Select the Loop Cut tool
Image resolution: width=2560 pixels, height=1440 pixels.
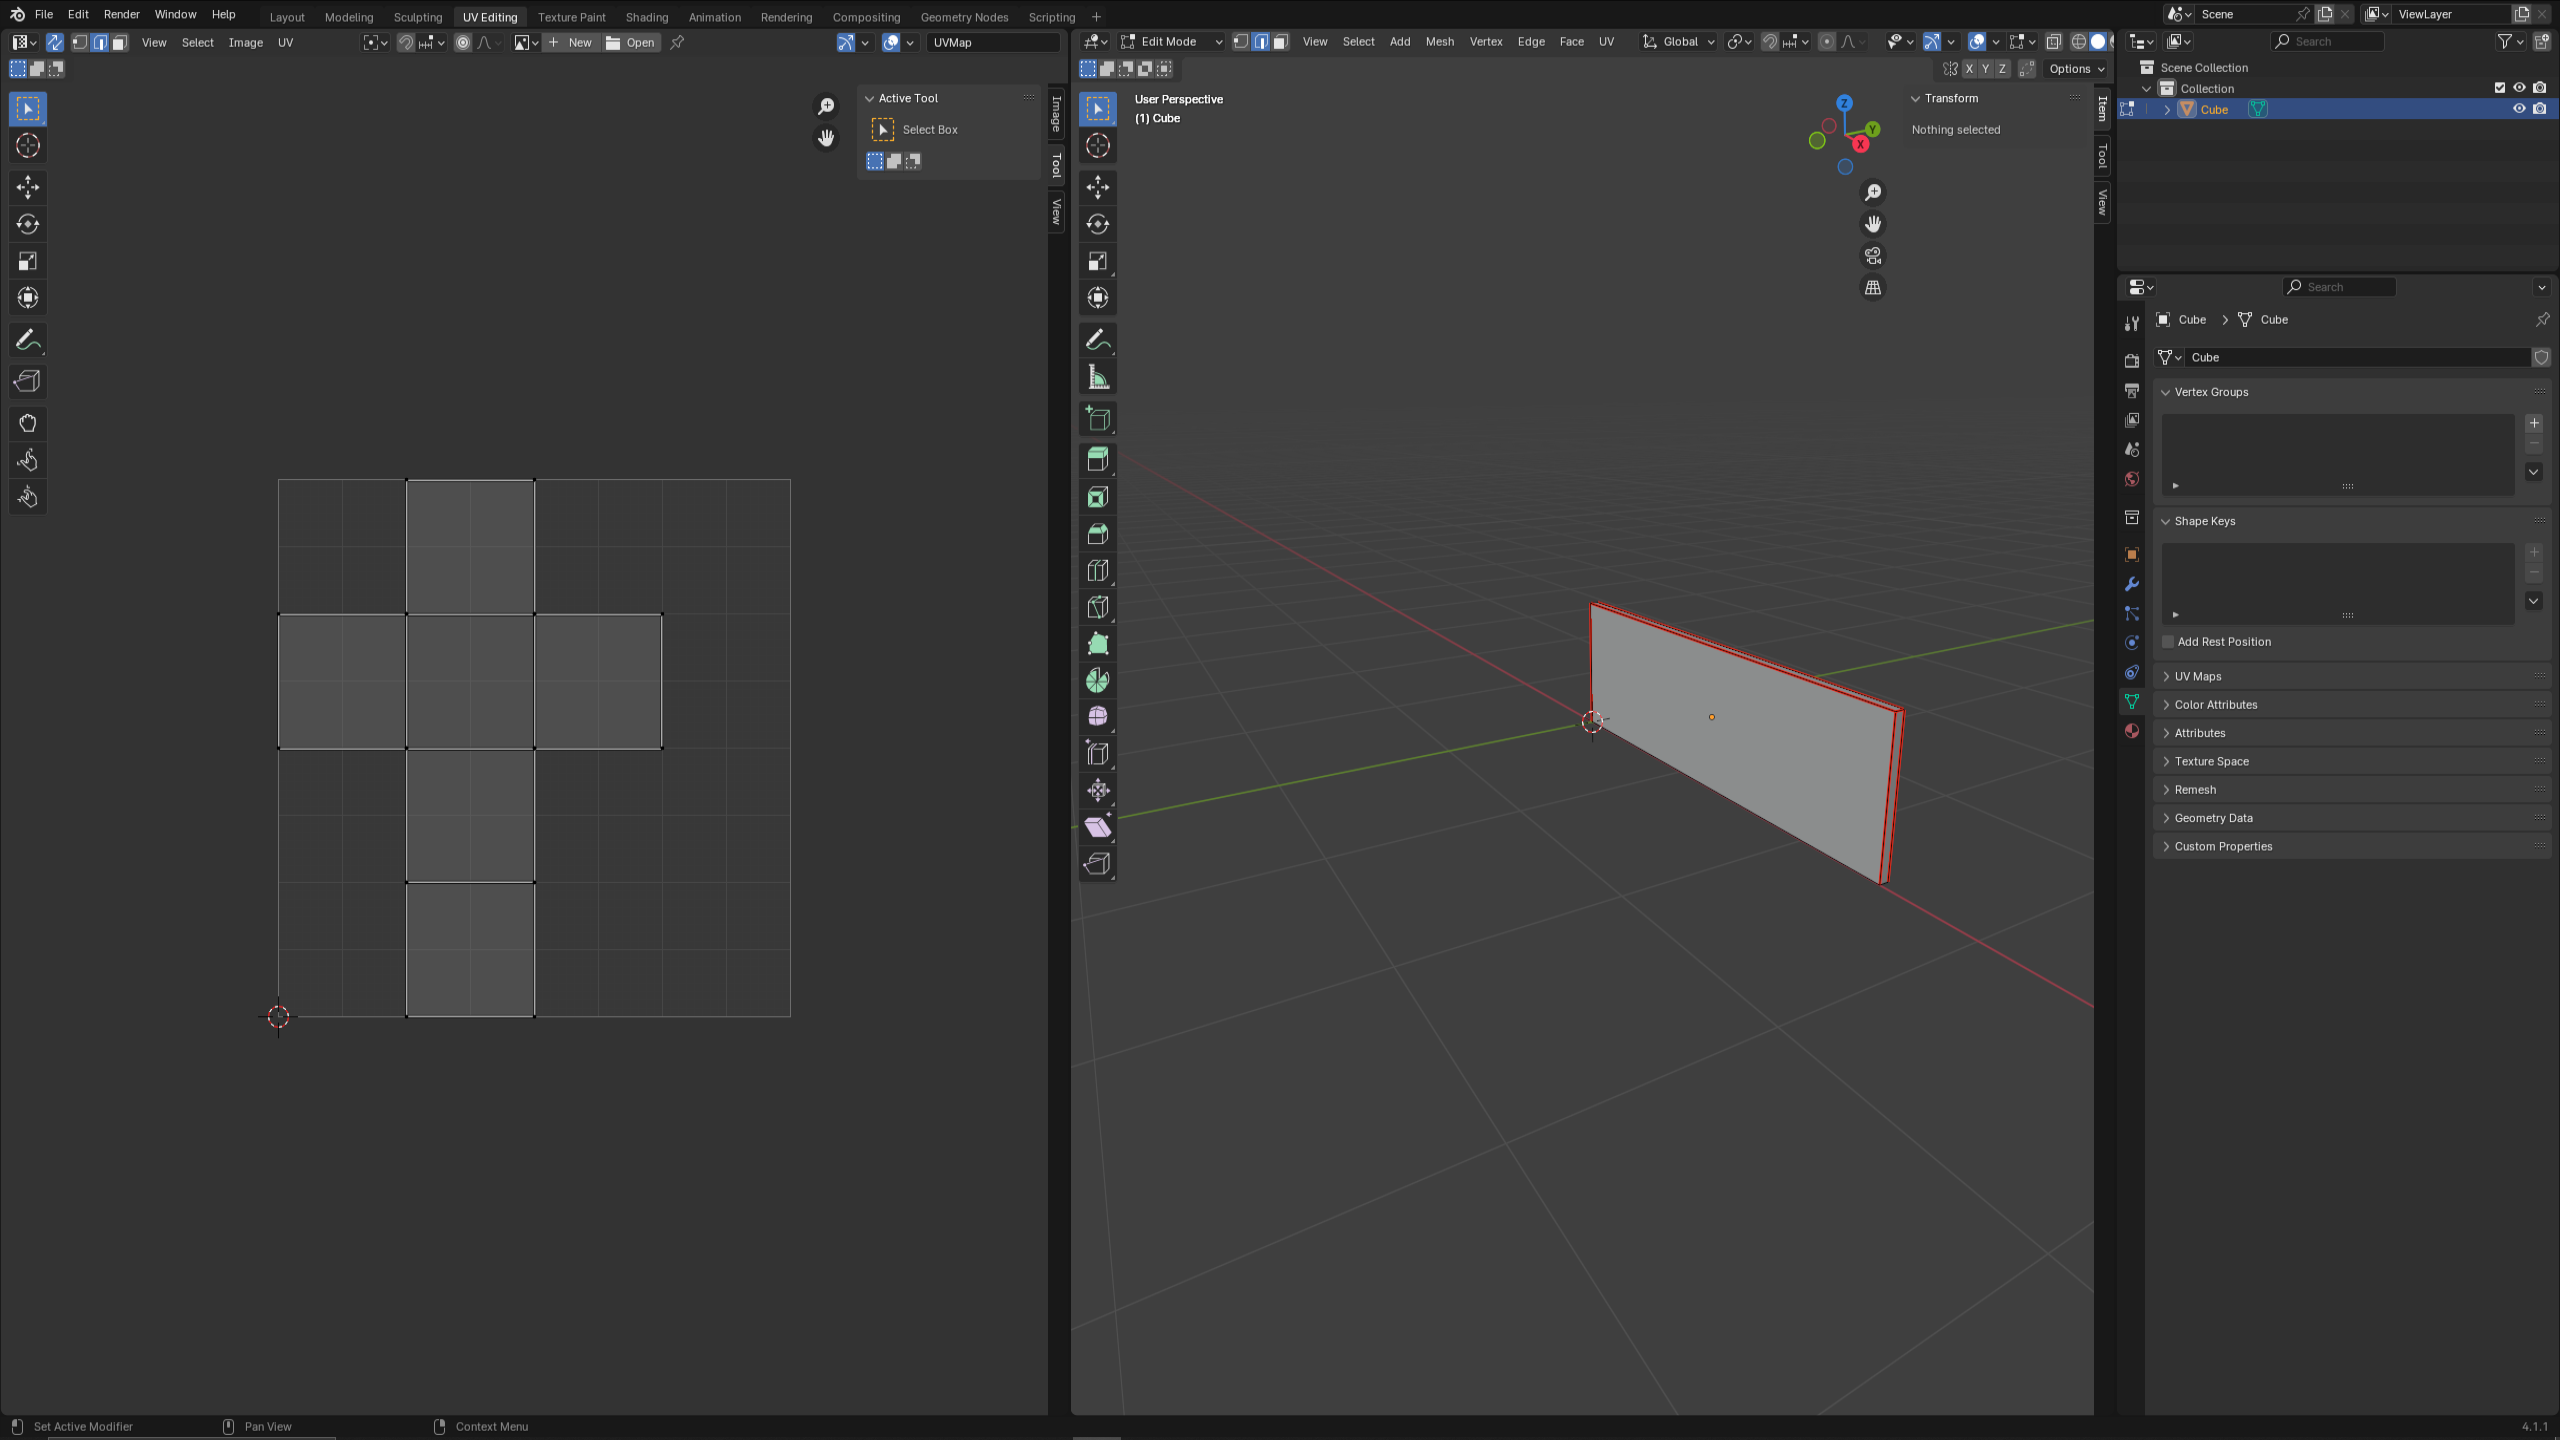[x=1098, y=571]
